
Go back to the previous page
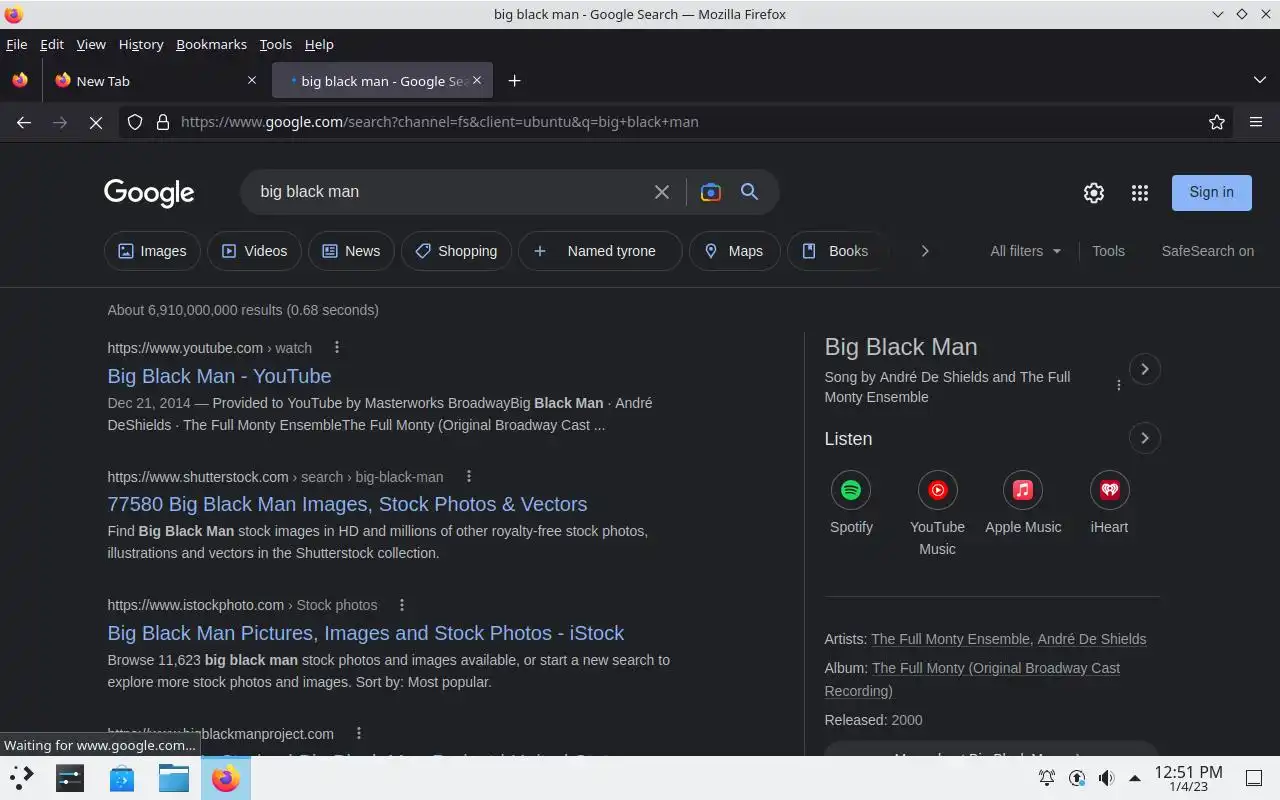tap(24, 122)
